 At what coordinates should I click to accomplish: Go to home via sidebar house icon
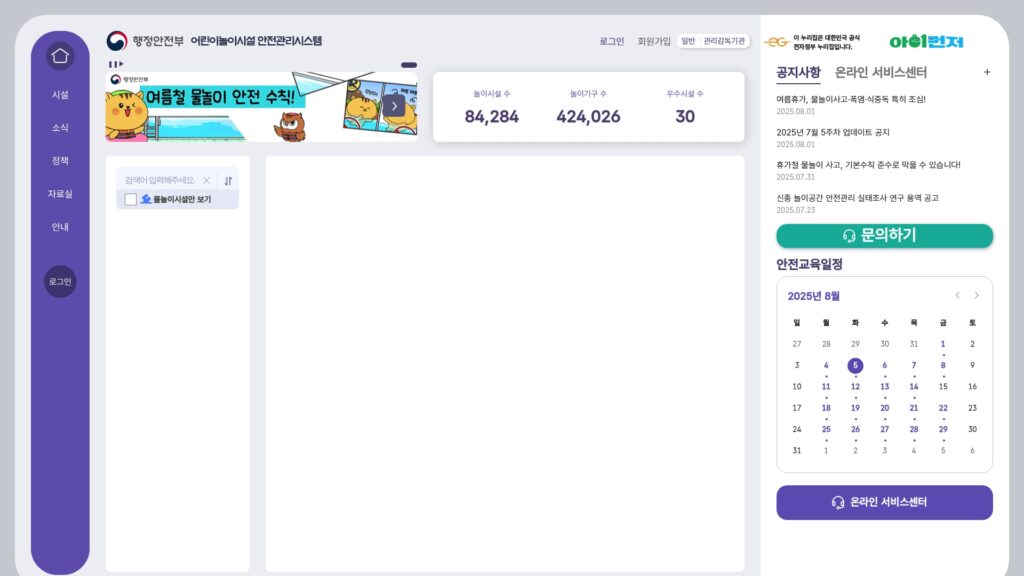(60, 56)
